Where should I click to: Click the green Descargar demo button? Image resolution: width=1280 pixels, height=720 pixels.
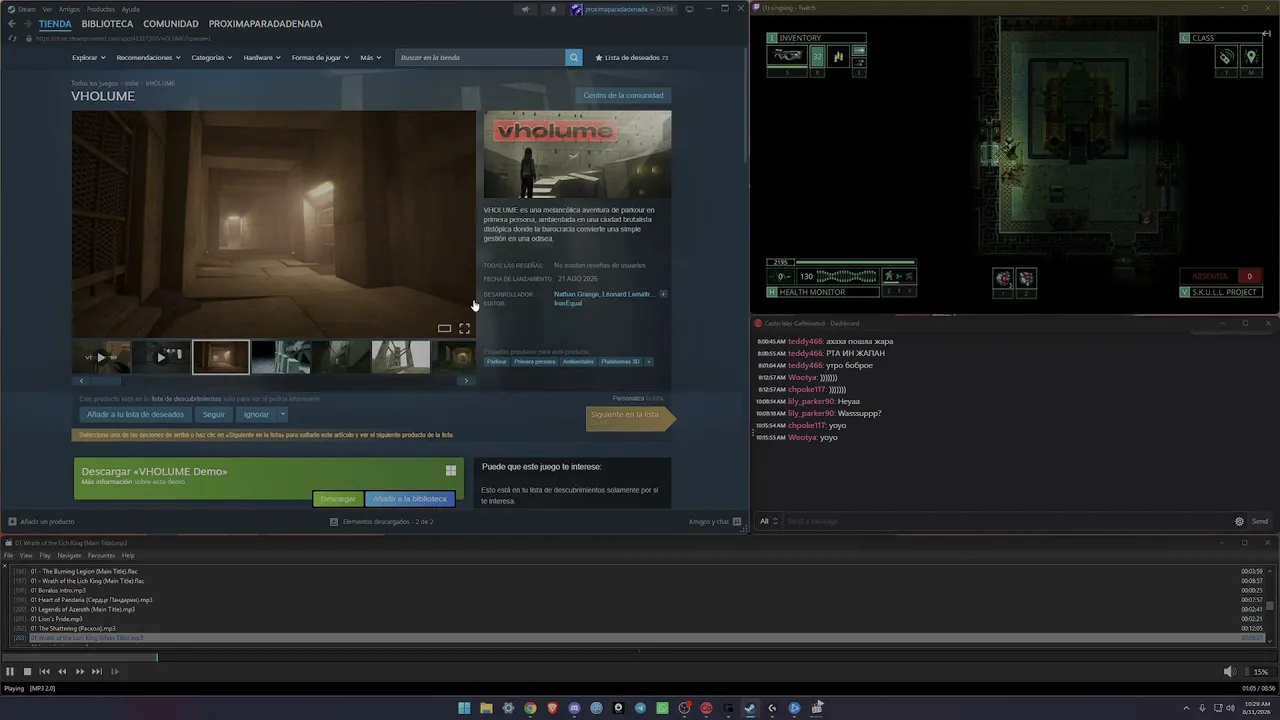(x=338, y=499)
